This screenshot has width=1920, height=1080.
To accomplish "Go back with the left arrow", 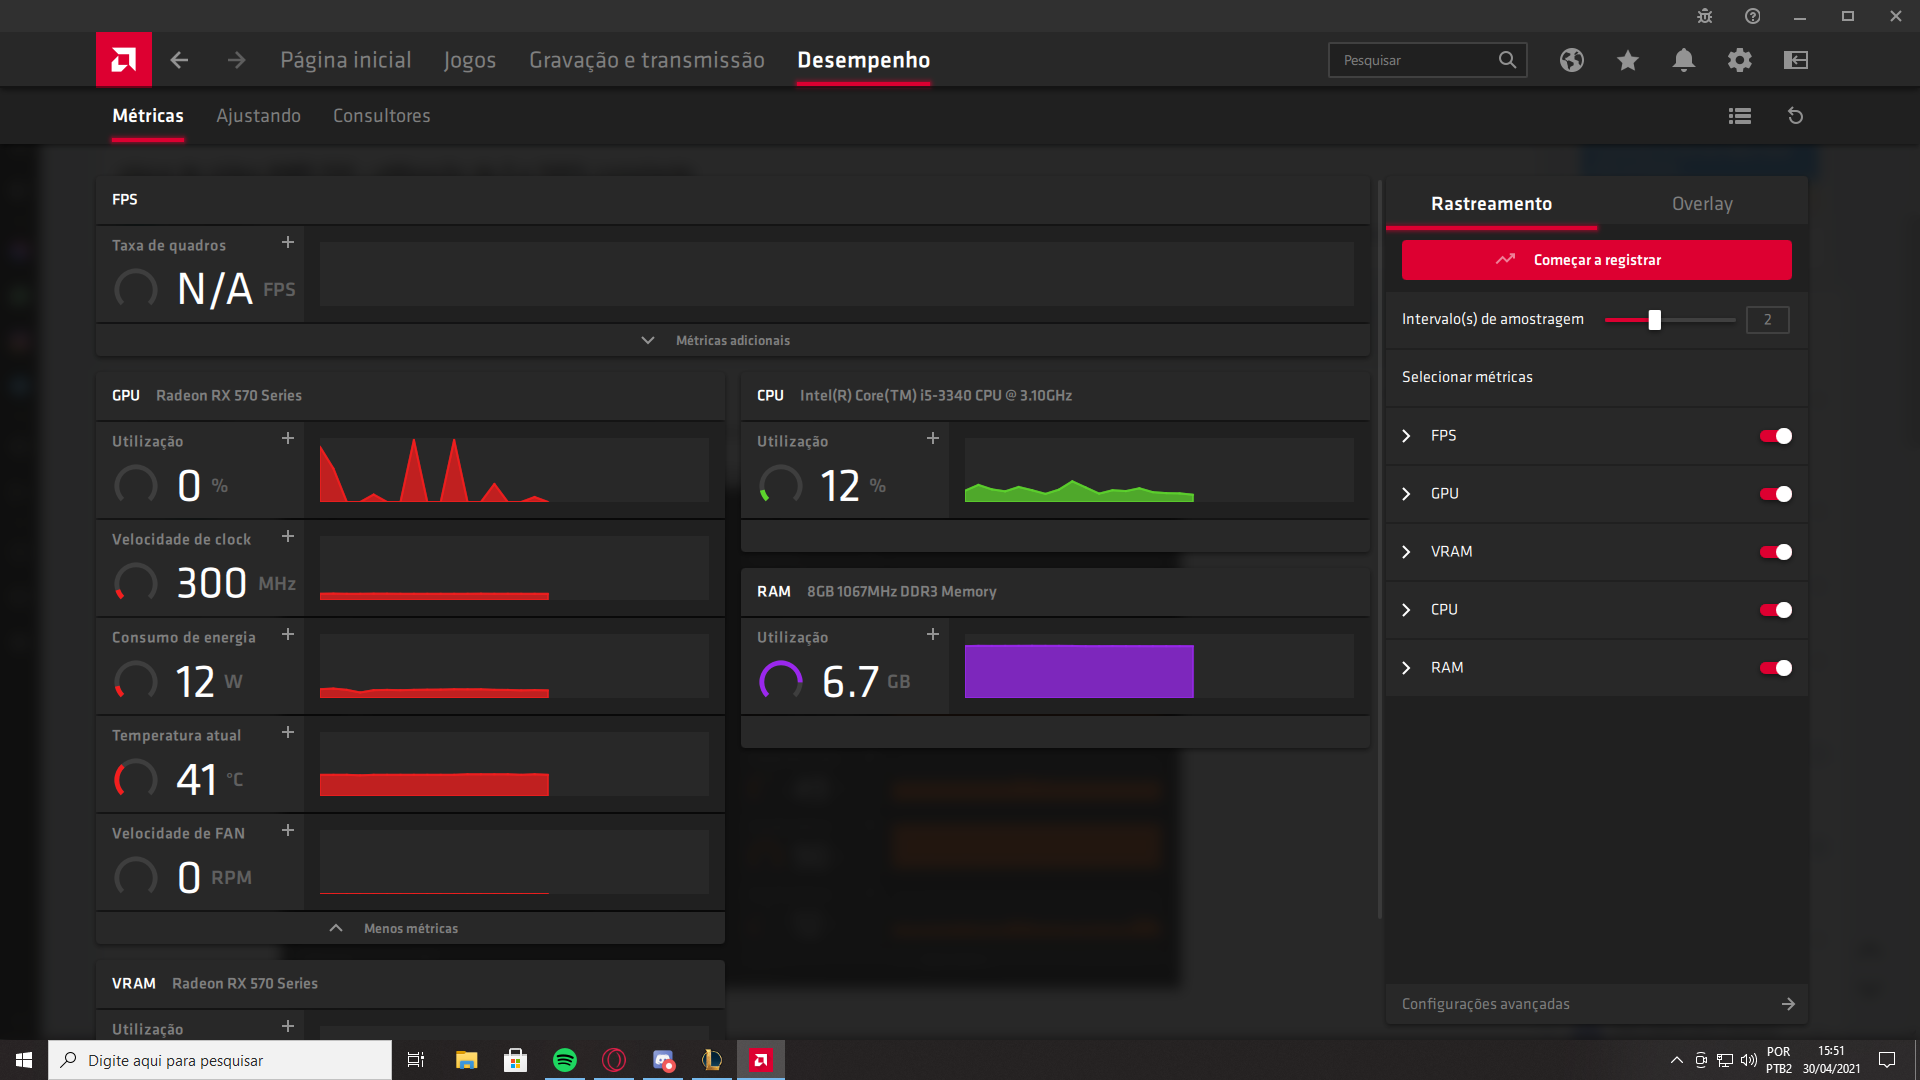I will 179,60.
